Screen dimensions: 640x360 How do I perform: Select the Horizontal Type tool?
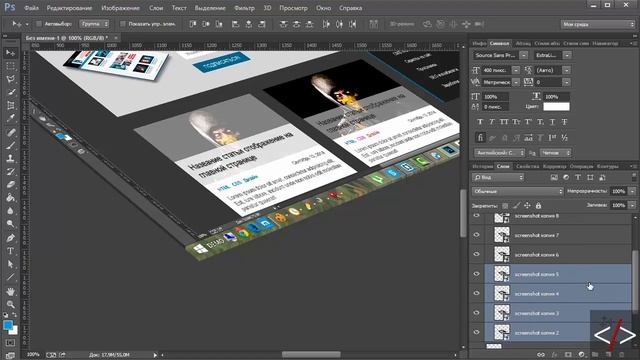(11, 251)
